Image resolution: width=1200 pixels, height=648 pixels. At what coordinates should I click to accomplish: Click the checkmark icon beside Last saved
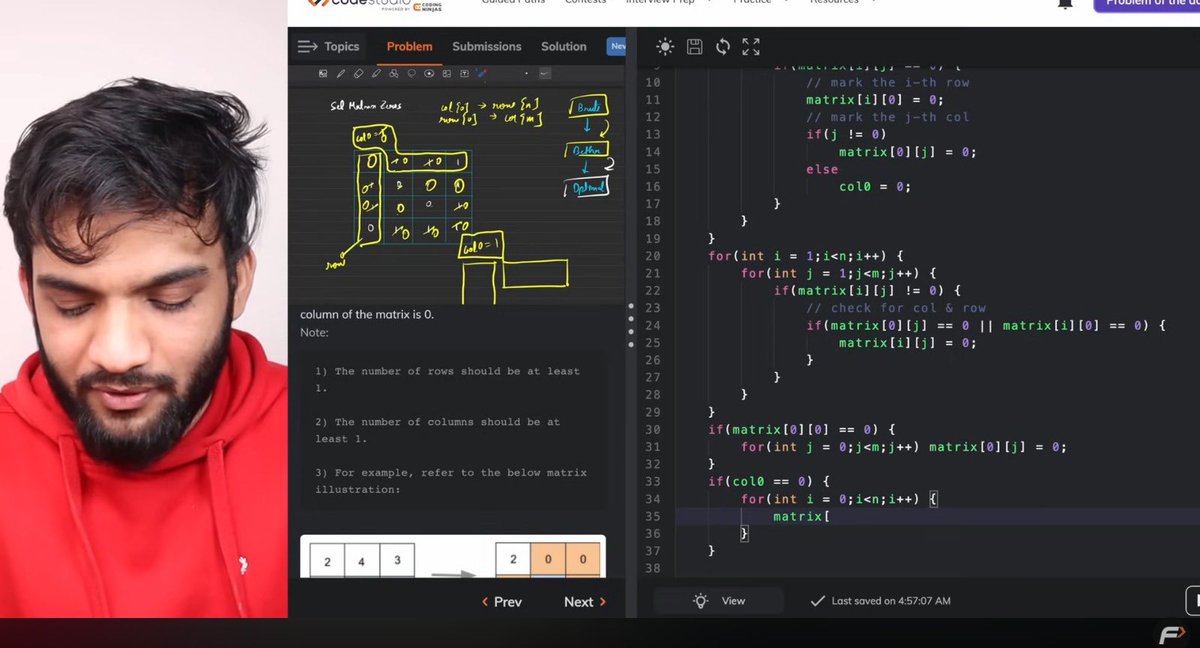pos(817,601)
